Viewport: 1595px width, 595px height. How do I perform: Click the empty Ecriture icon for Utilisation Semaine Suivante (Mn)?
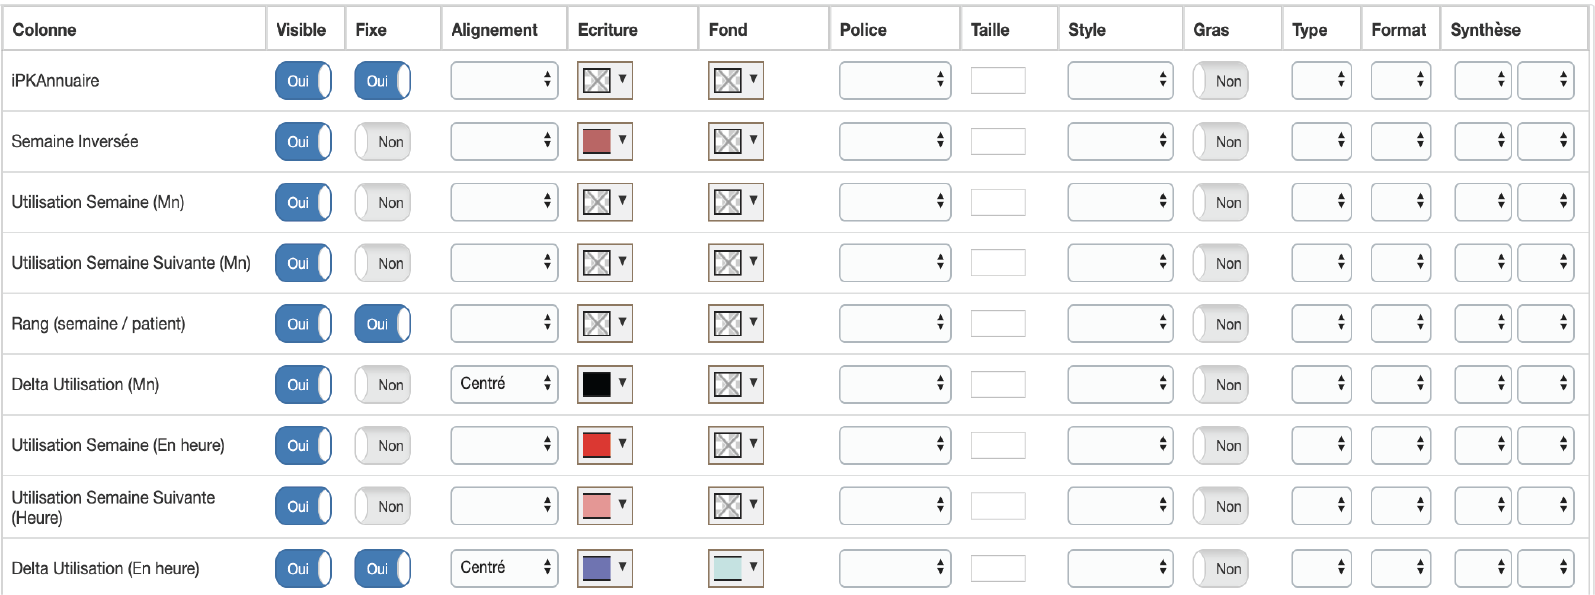click(605, 263)
